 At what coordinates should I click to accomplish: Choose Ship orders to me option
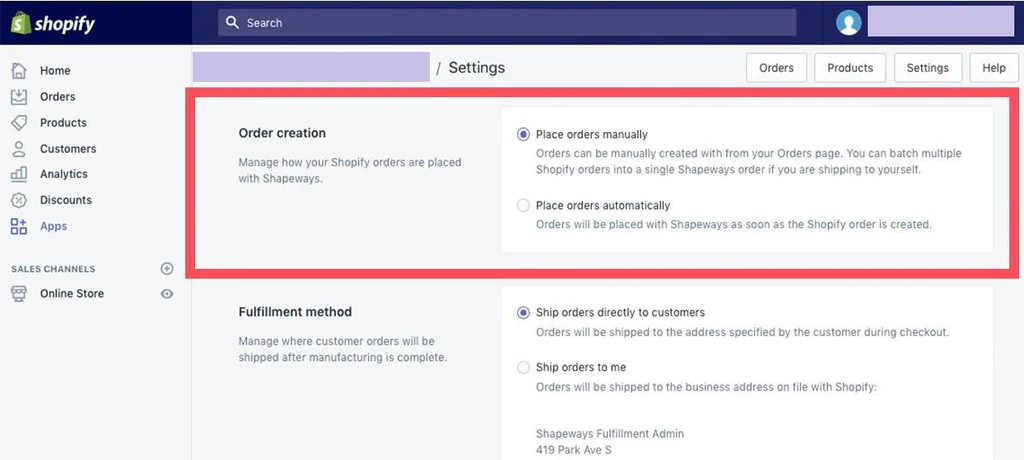[523, 367]
